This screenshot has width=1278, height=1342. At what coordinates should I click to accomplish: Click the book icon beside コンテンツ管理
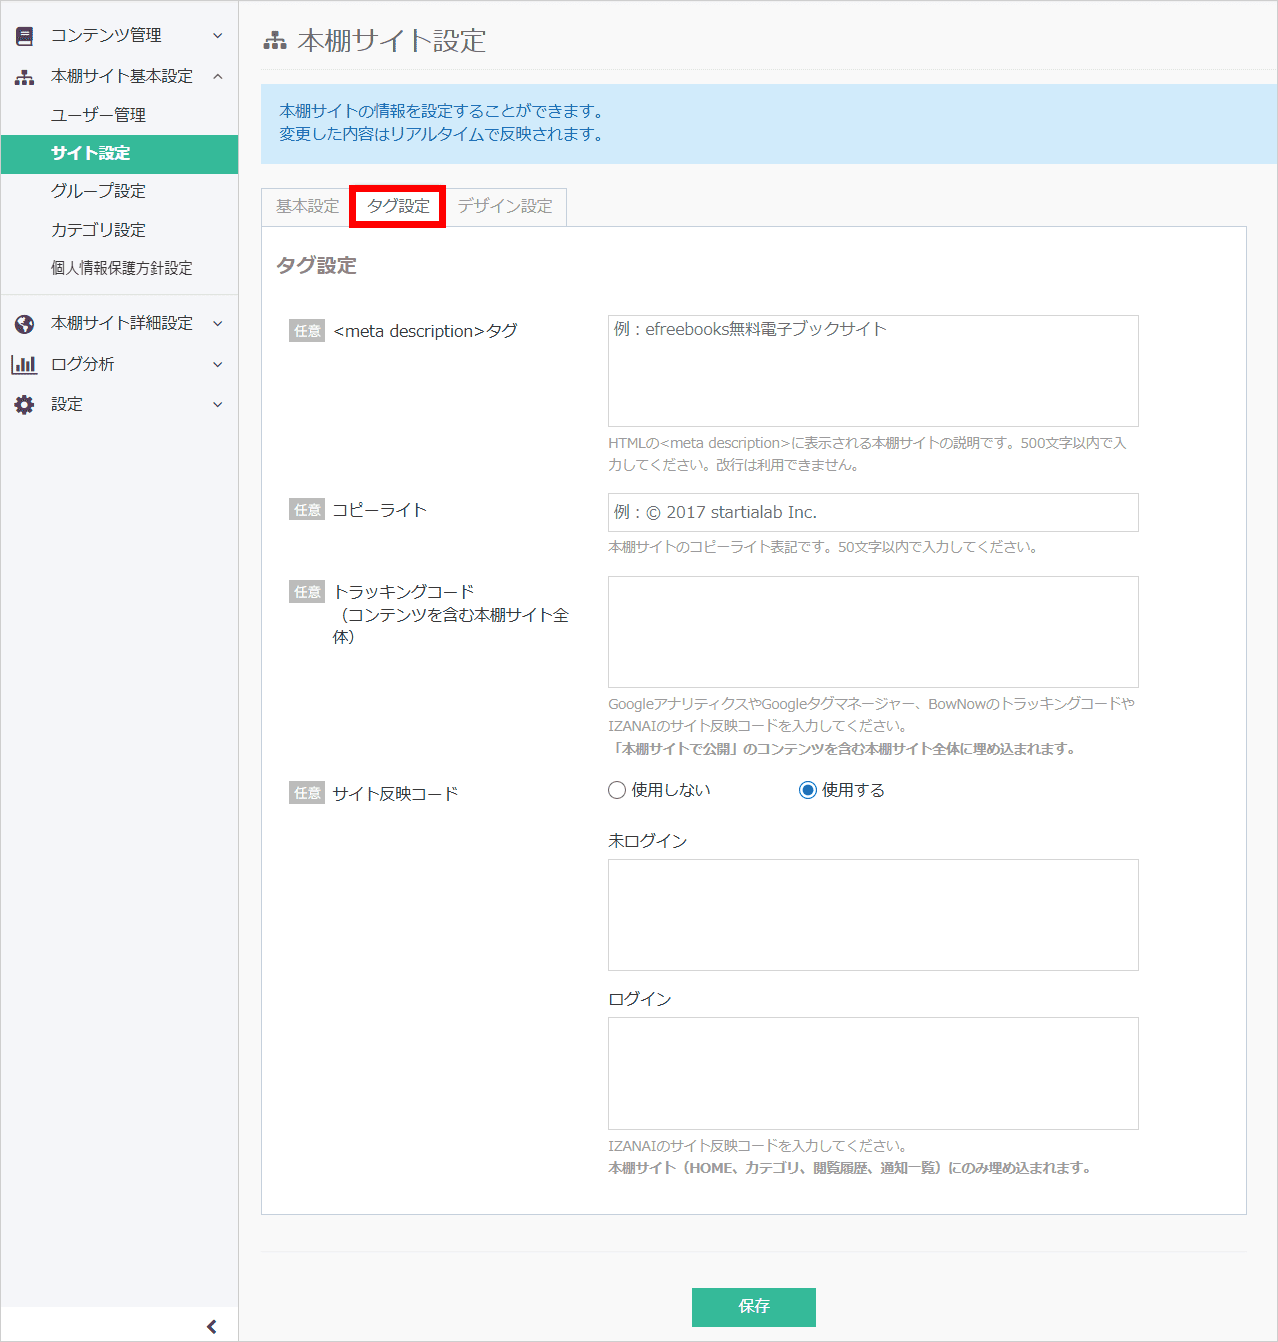click(24, 34)
